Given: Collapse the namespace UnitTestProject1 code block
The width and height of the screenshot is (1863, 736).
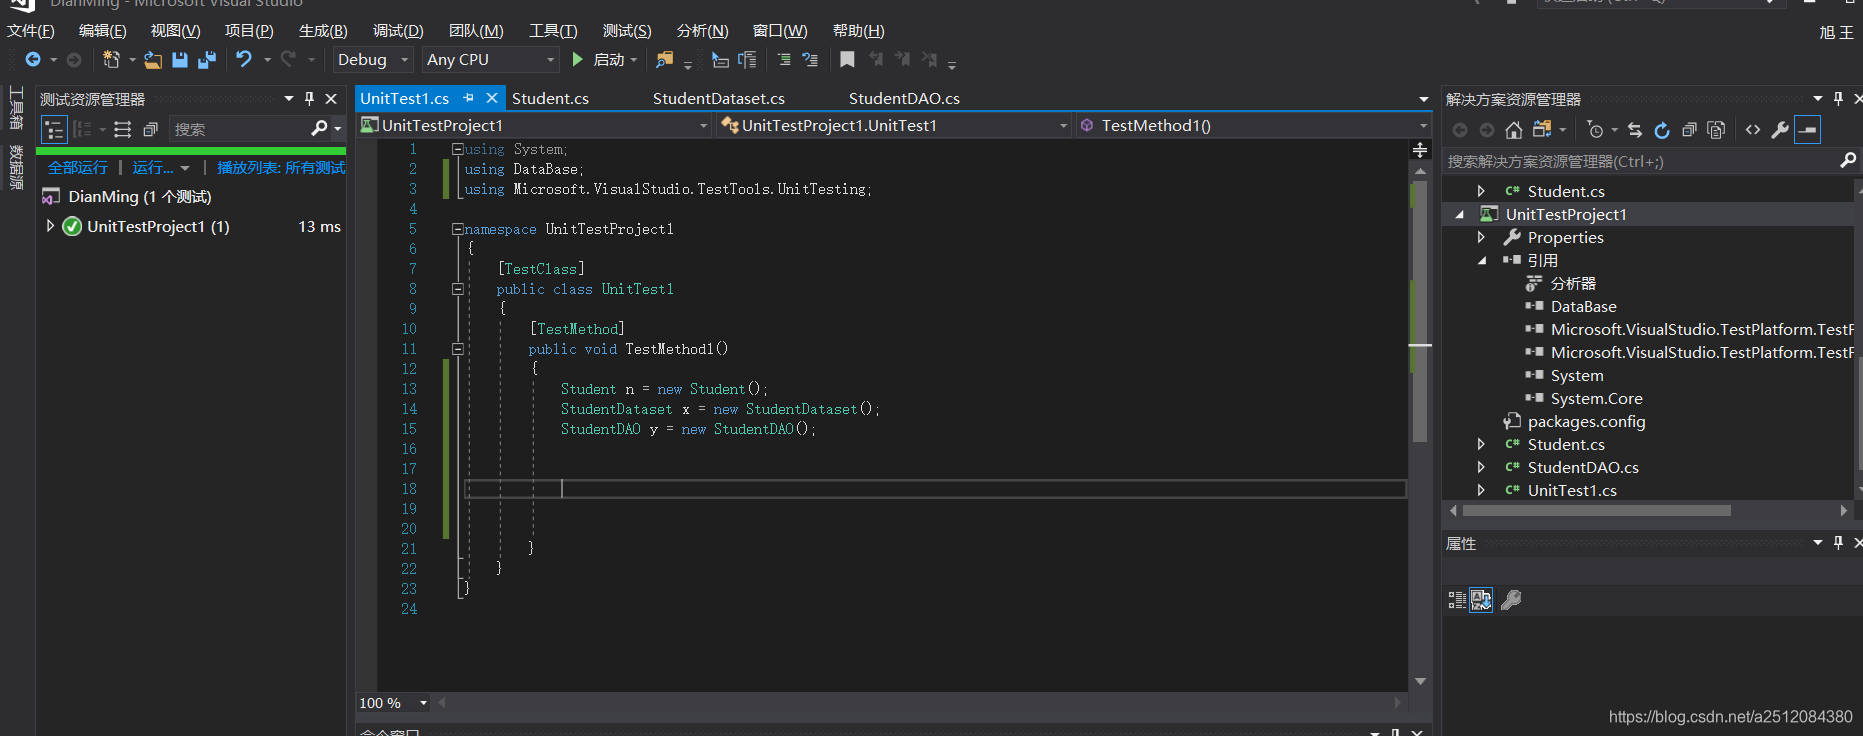Looking at the screenshot, I should tap(457, 229).
